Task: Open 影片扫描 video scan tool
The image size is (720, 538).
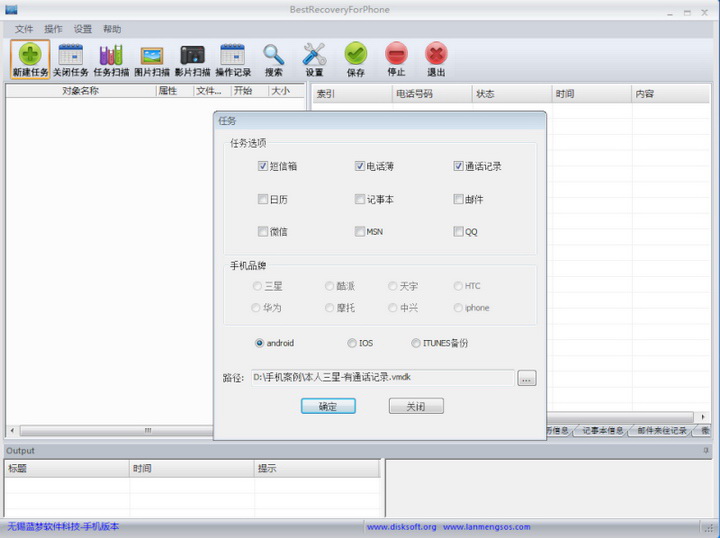Action: click(x=192, y=59)
